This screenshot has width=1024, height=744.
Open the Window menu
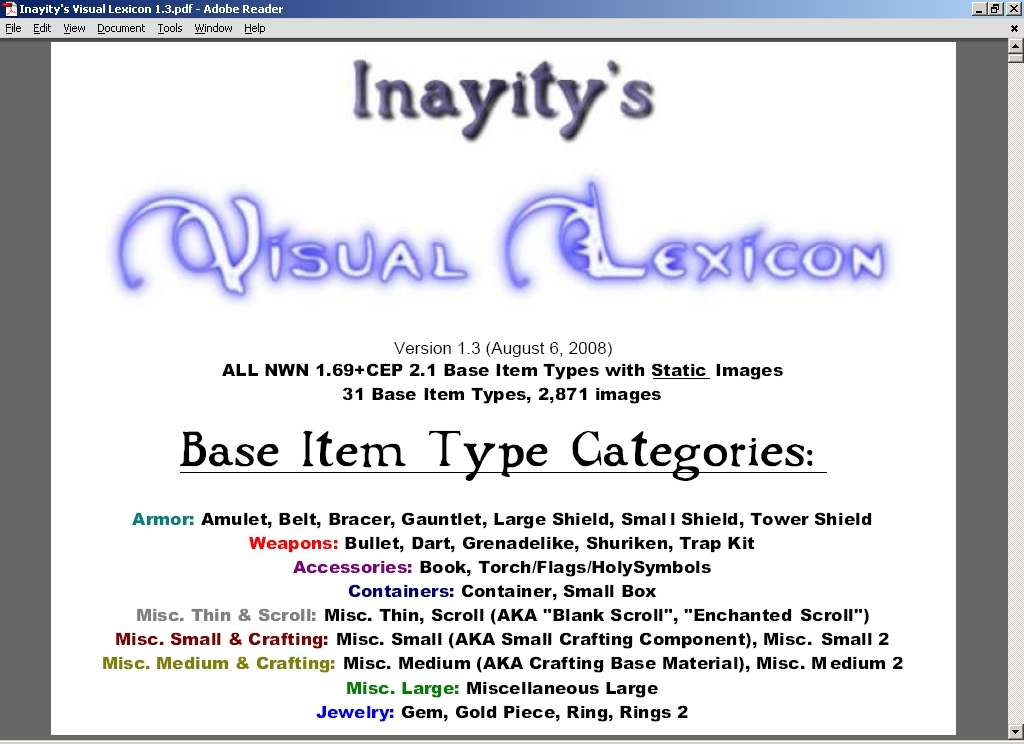click(213, 28)
